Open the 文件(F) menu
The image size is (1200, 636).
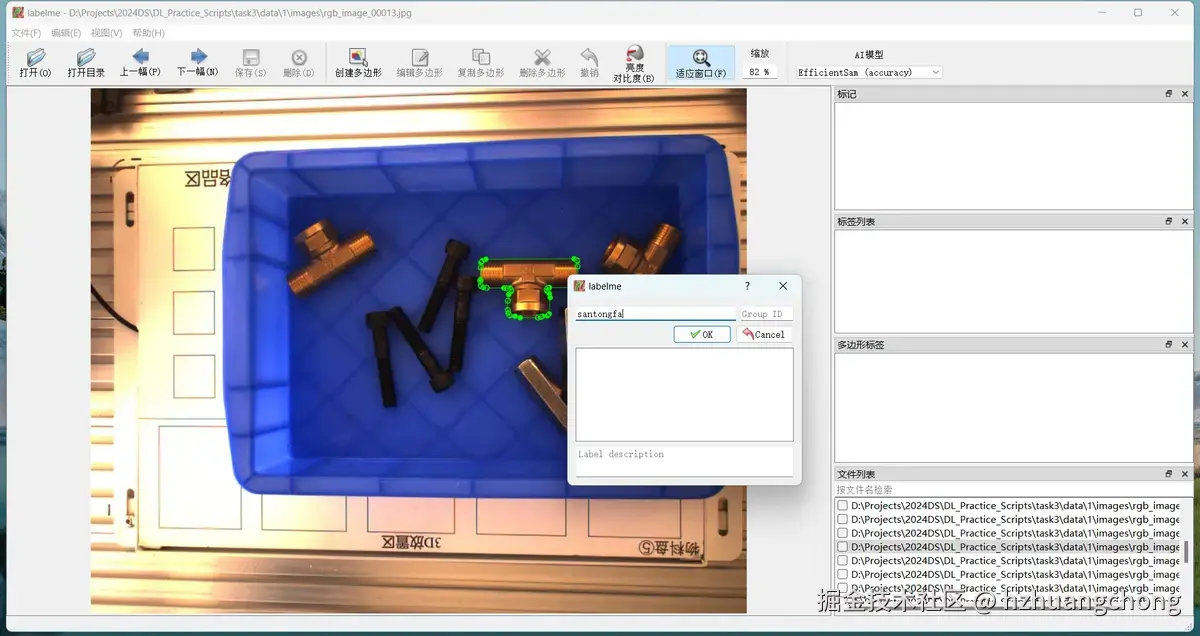pyautogui.click(x=26, y=33)
